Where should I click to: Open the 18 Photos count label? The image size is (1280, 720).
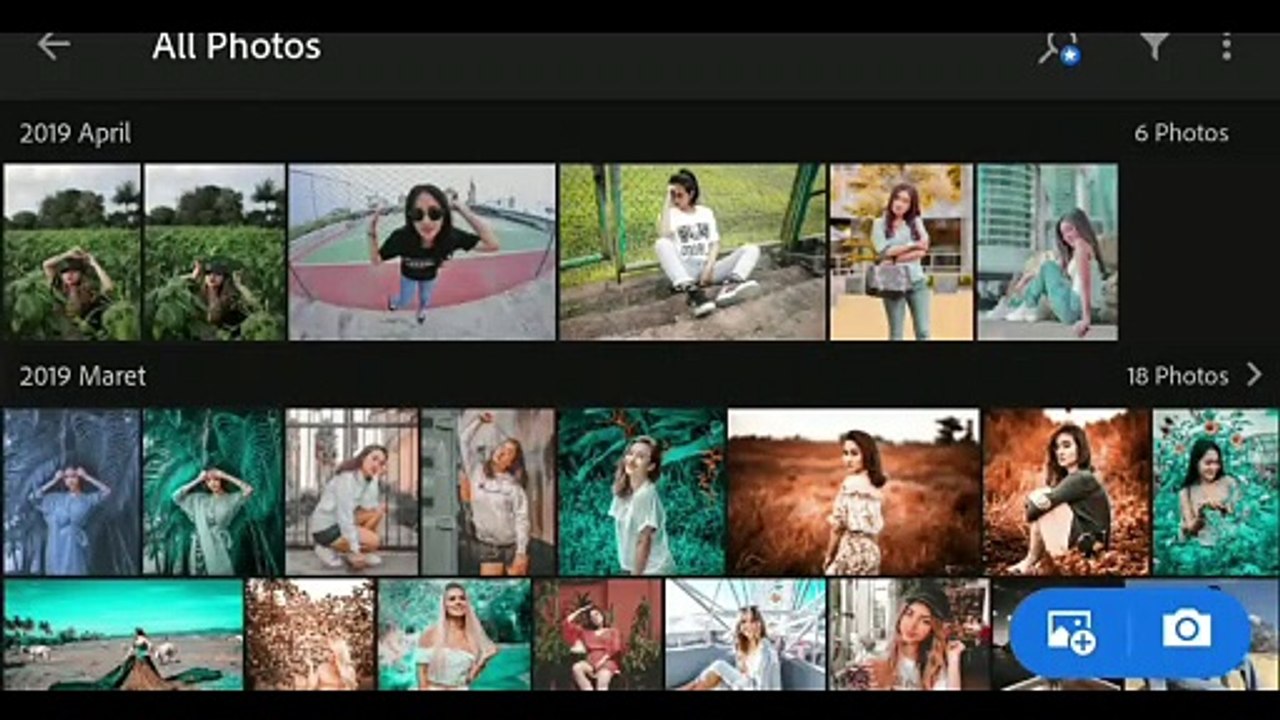tap(1177, 376)
